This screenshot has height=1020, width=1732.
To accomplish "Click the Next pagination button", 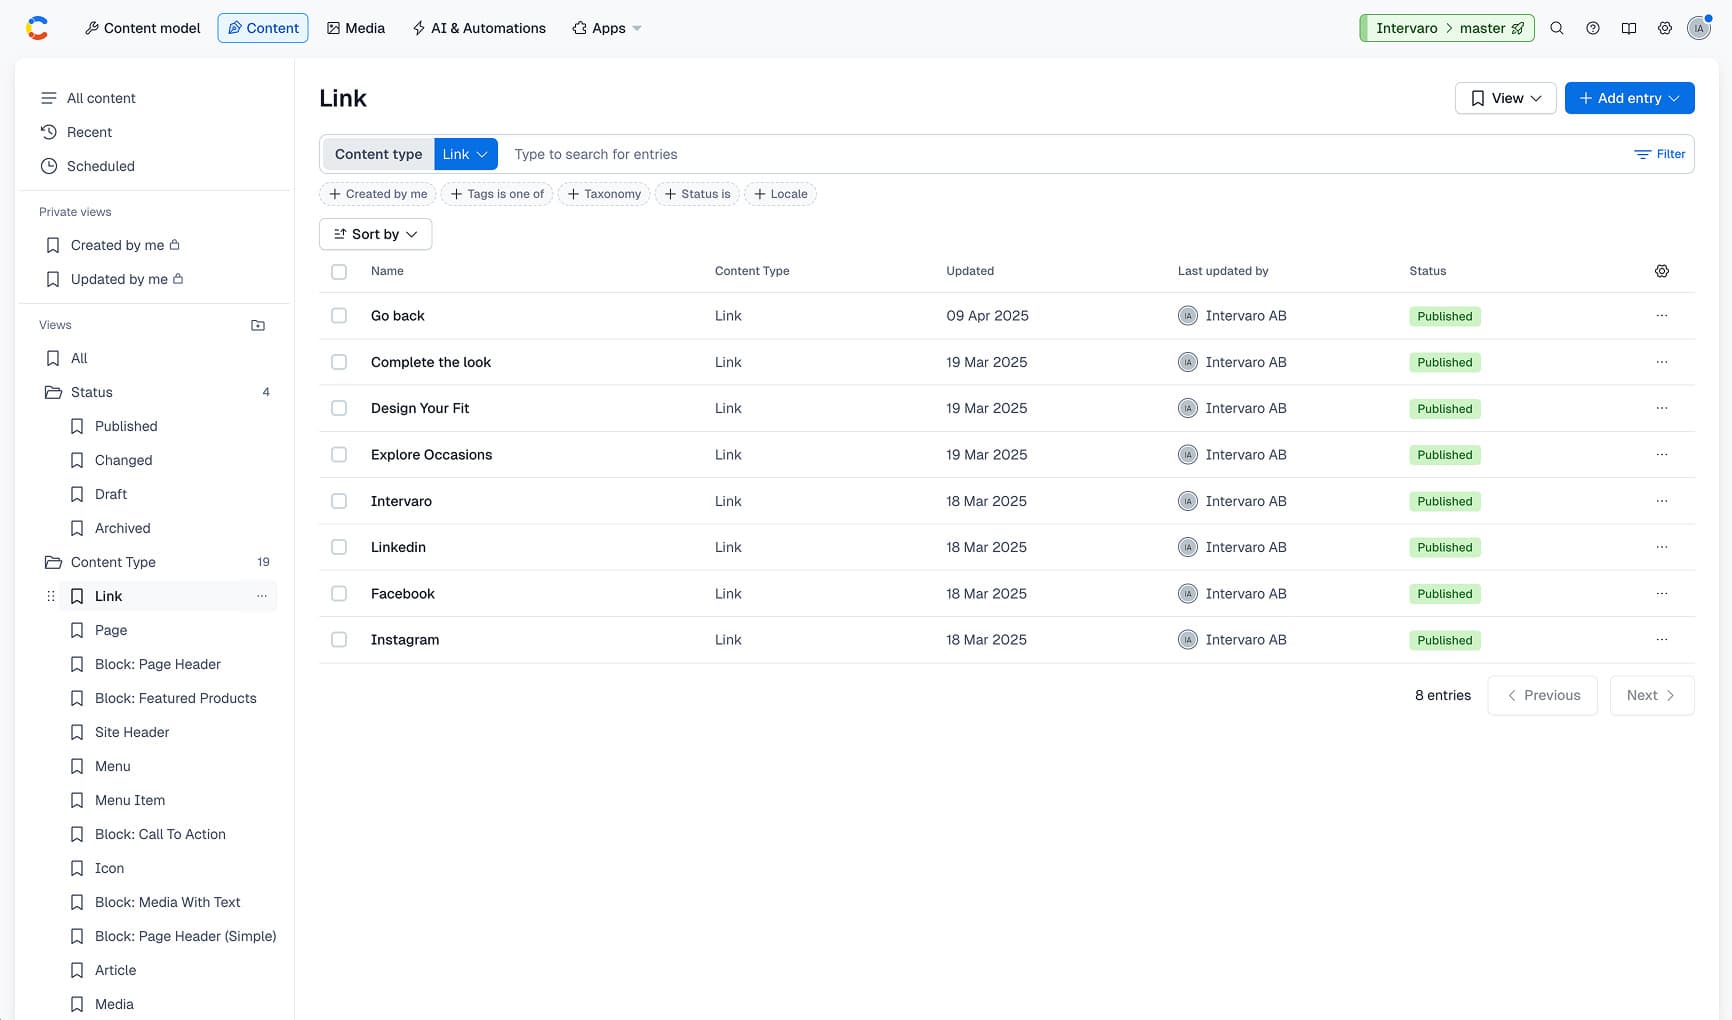I will tap(1651, 695).
